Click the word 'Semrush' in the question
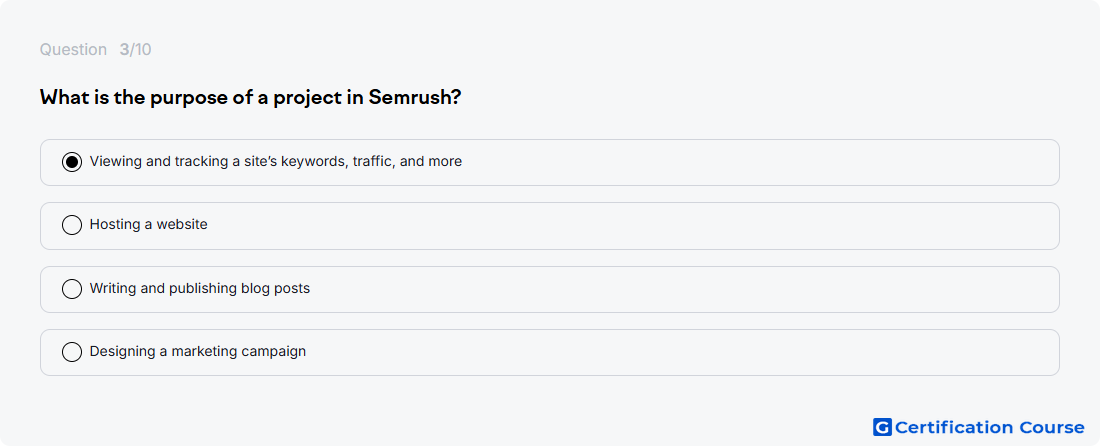1100x446 pixels. [414, 97]
